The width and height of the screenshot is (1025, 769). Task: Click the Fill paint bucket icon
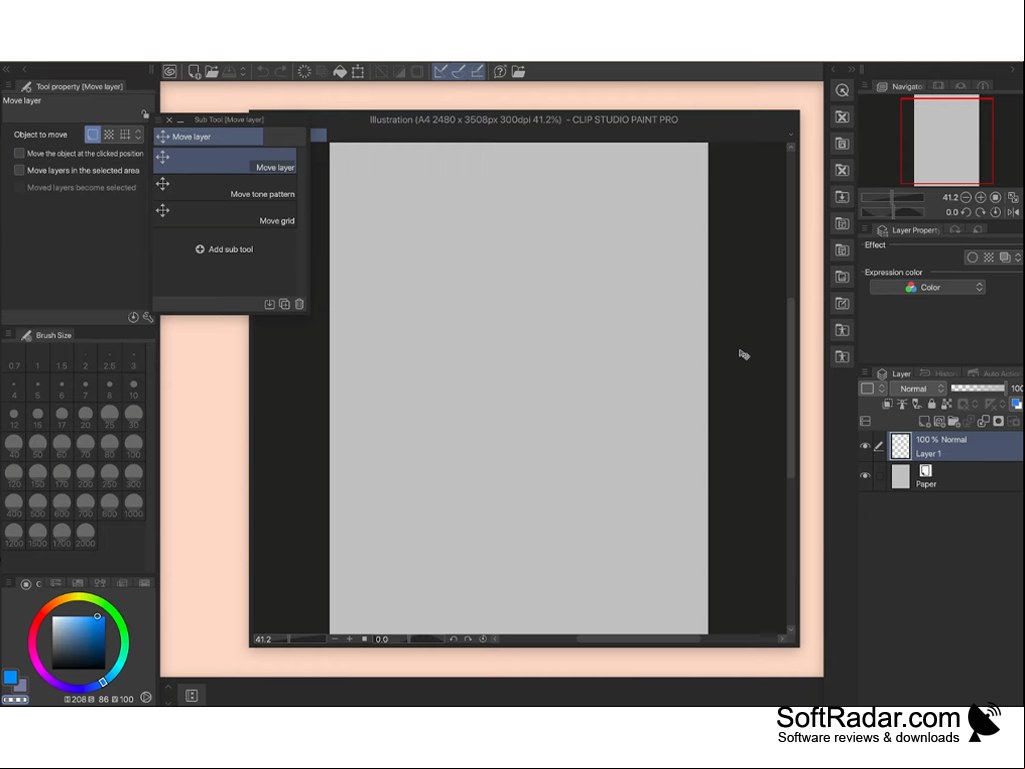(340, 71)
